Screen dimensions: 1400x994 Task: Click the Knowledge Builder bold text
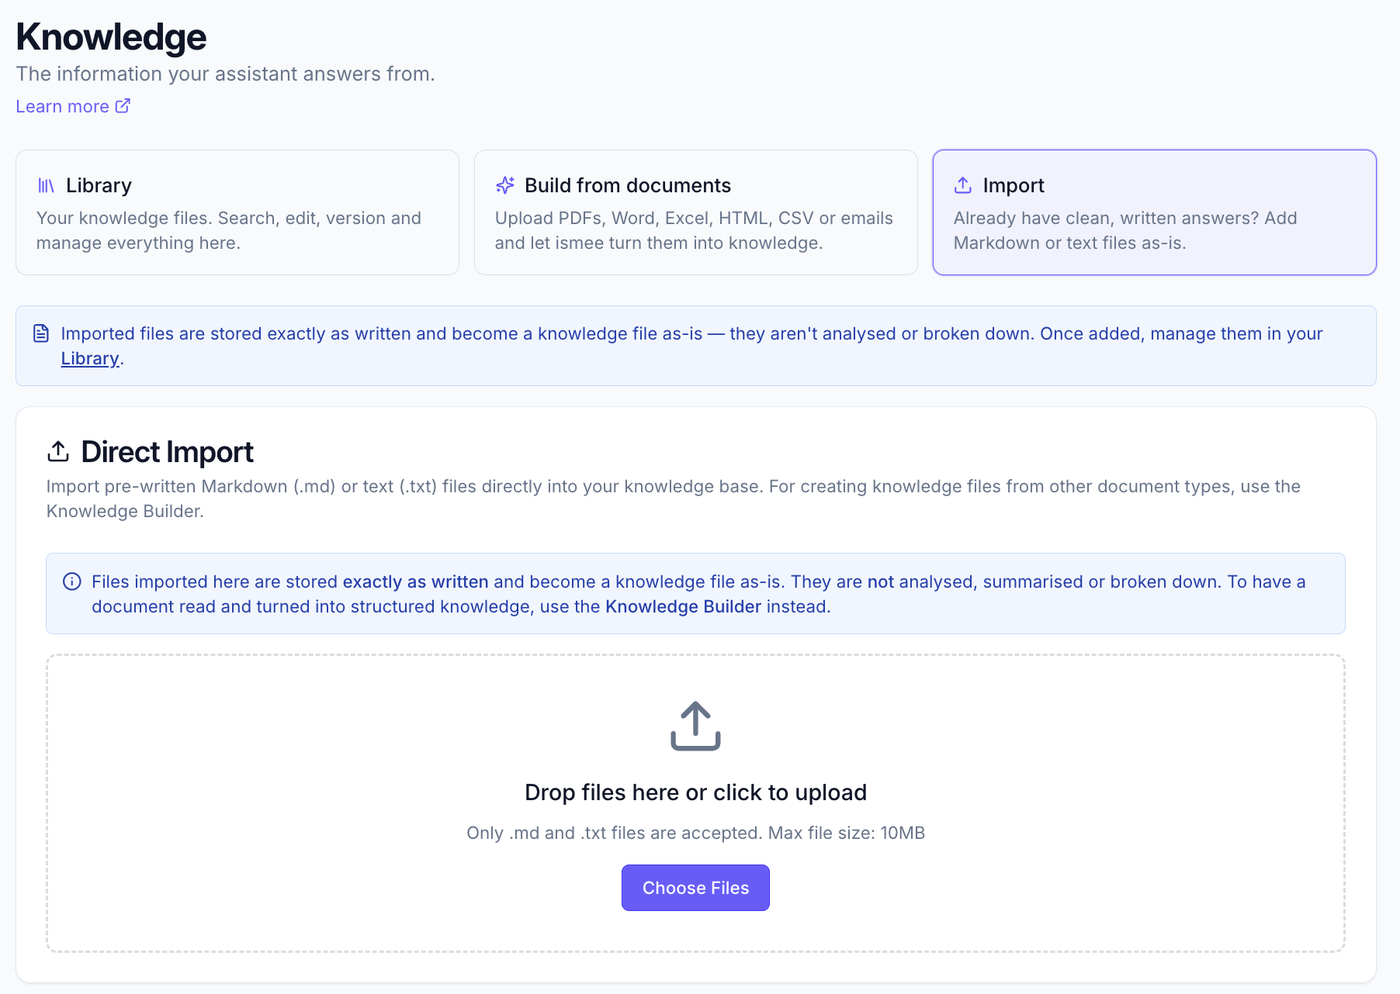[683, 607]
